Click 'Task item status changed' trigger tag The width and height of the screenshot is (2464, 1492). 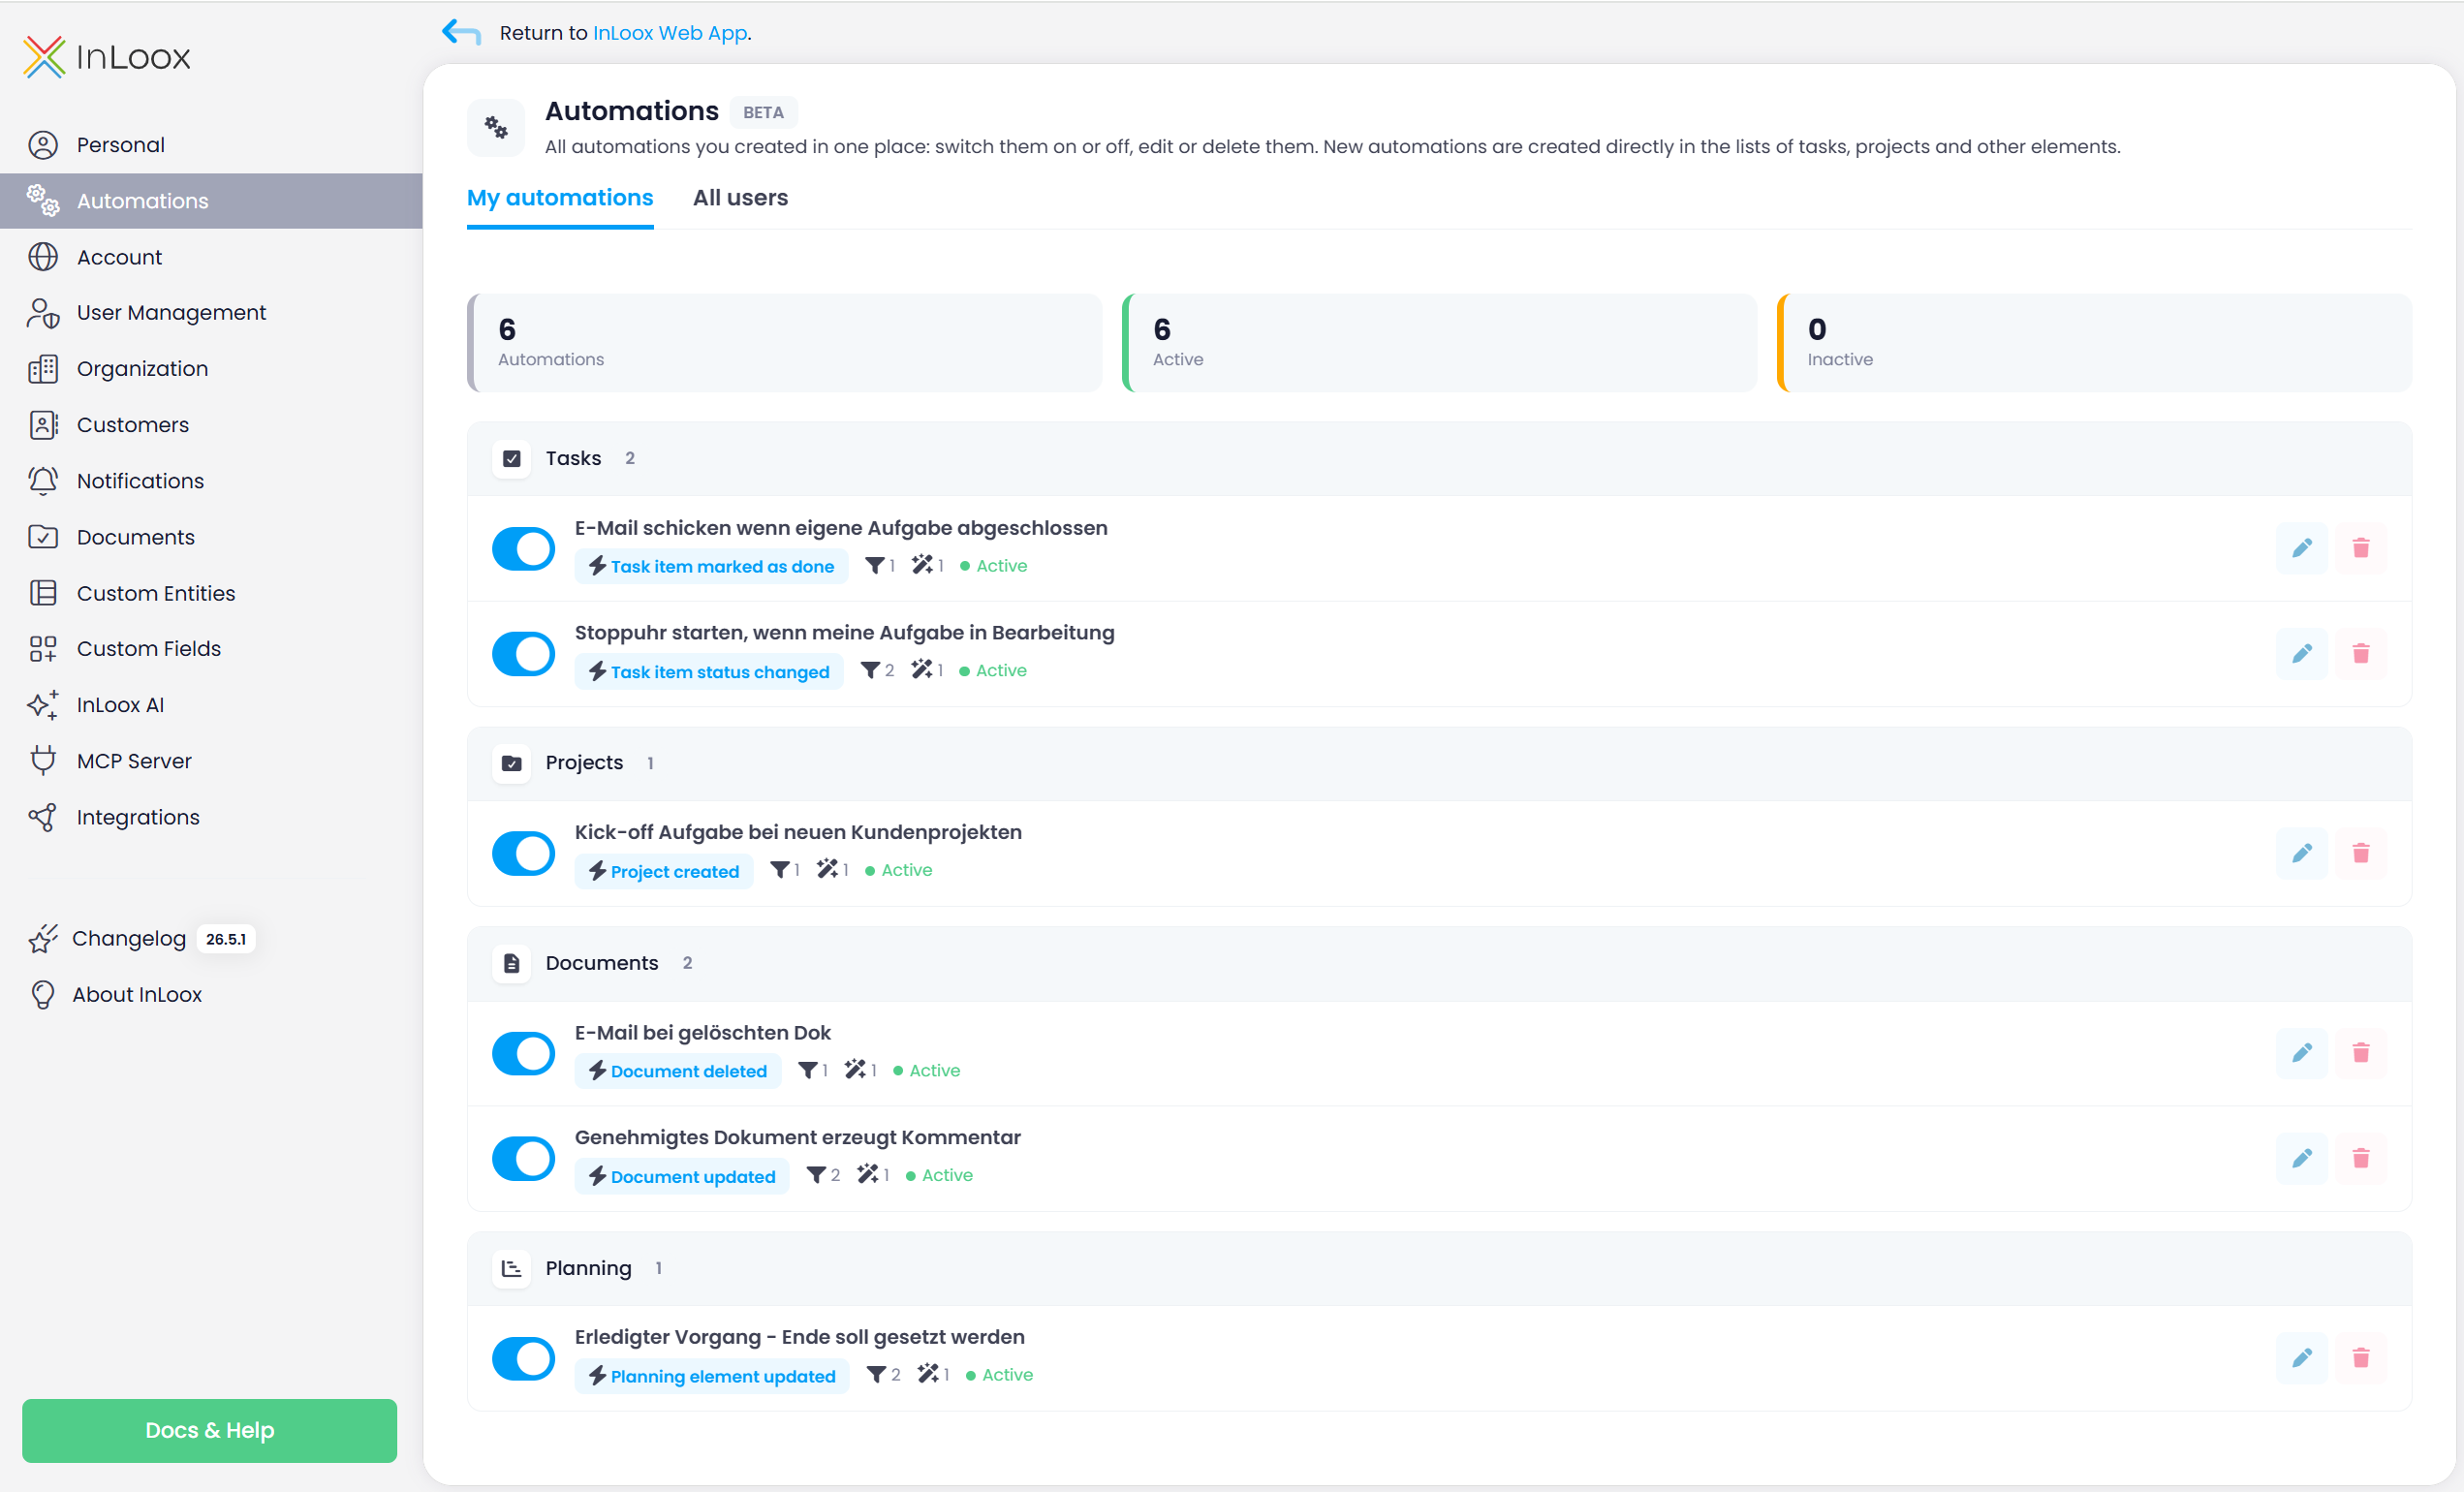coord(709,671)
